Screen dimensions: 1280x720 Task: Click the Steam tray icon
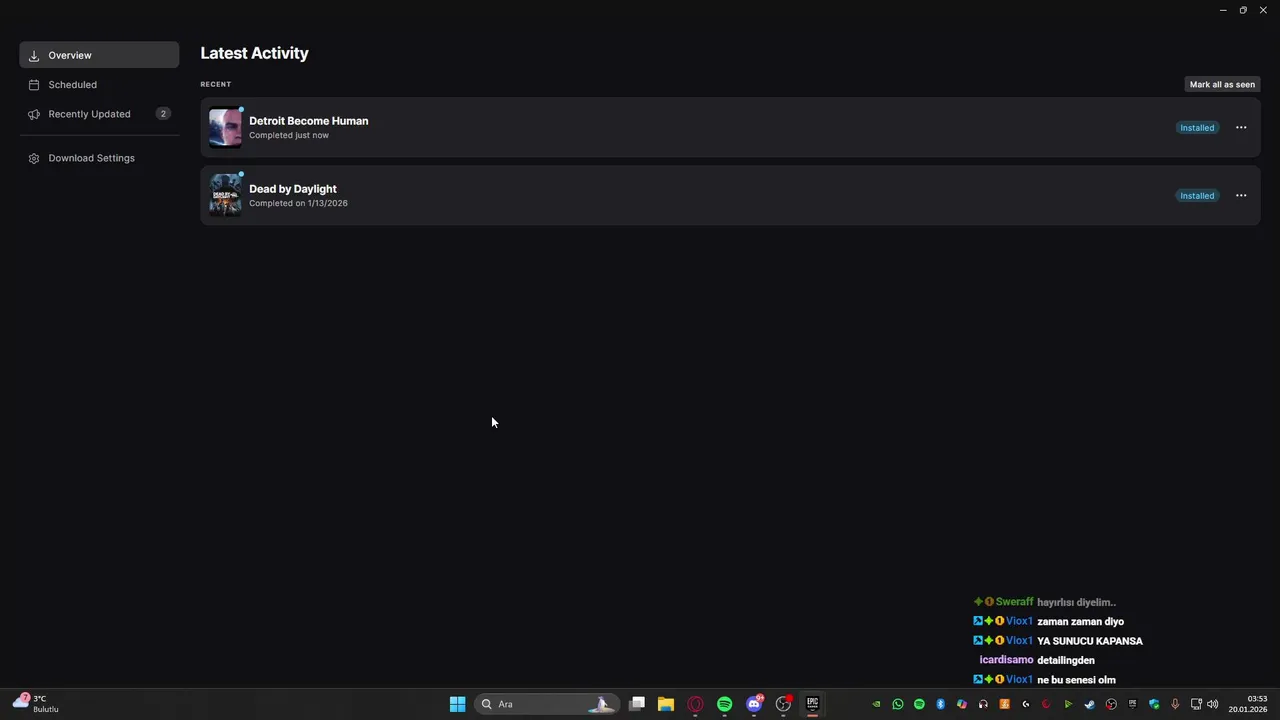pos(1090,704)
